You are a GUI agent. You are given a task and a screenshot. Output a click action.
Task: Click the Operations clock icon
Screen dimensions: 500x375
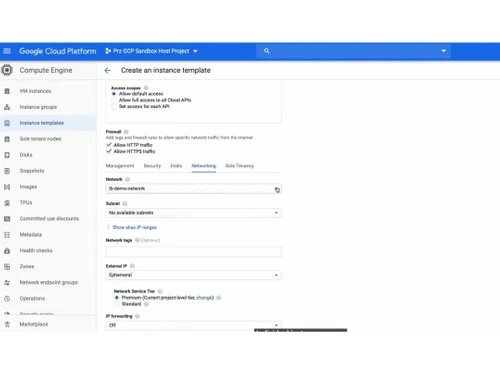7,299
